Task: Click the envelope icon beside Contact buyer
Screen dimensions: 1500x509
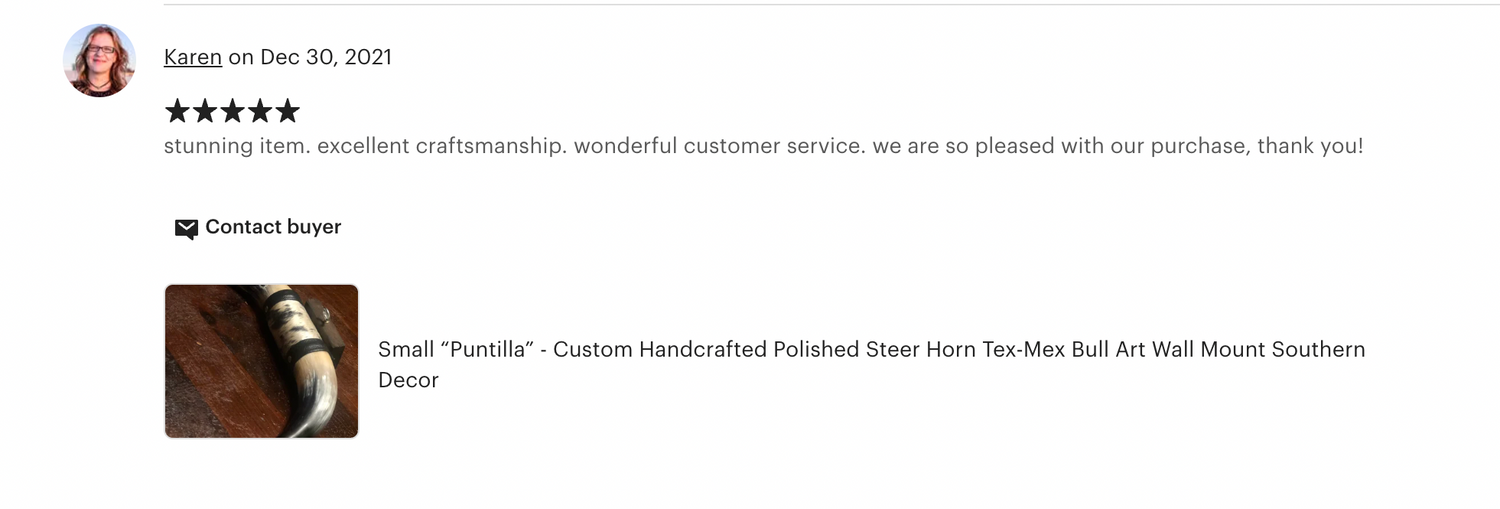Action: tap(186, 229)
